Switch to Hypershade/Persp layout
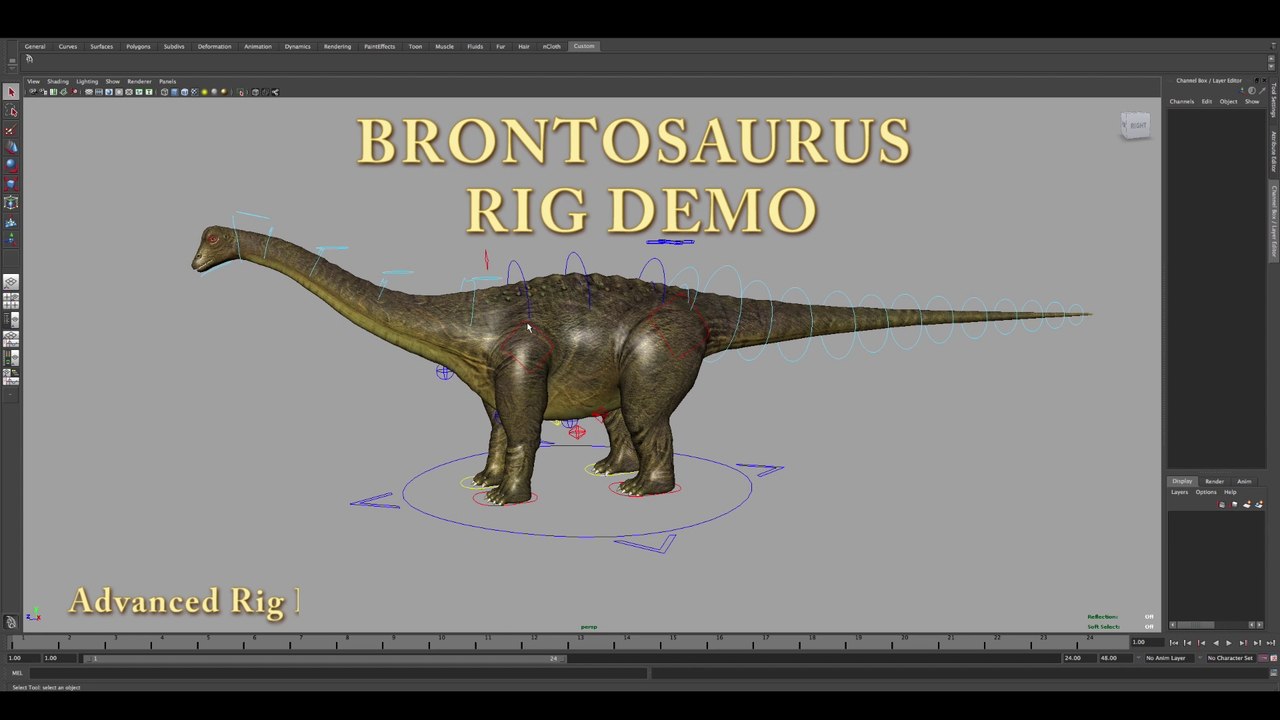This screenshot has width=1280, height=720. click(11, 359)
